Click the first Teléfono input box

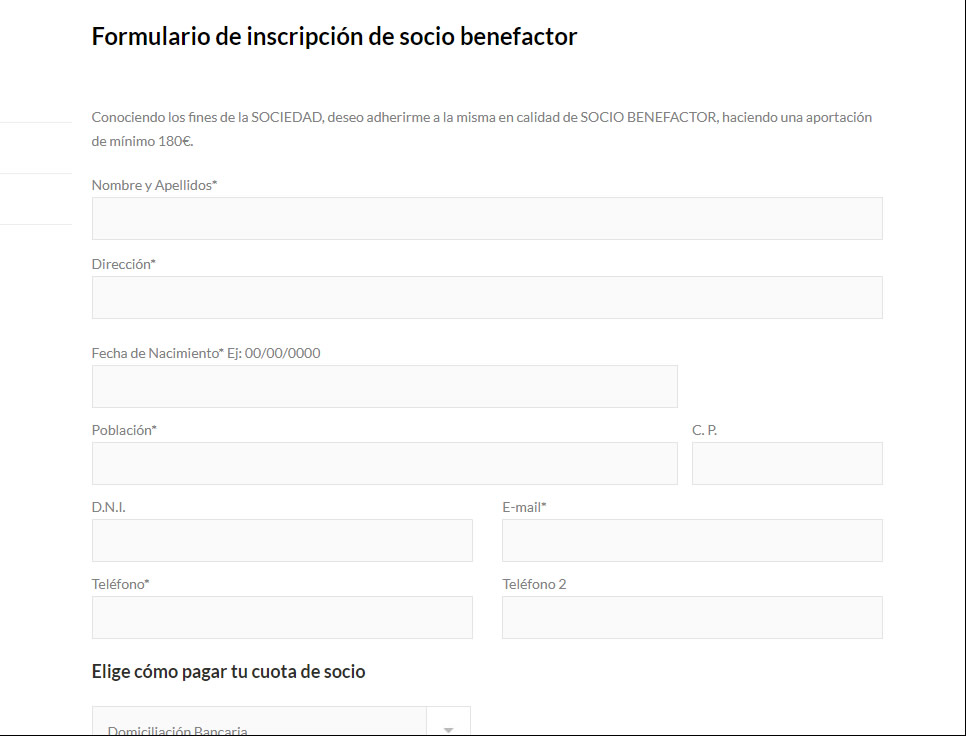(282, 617)
